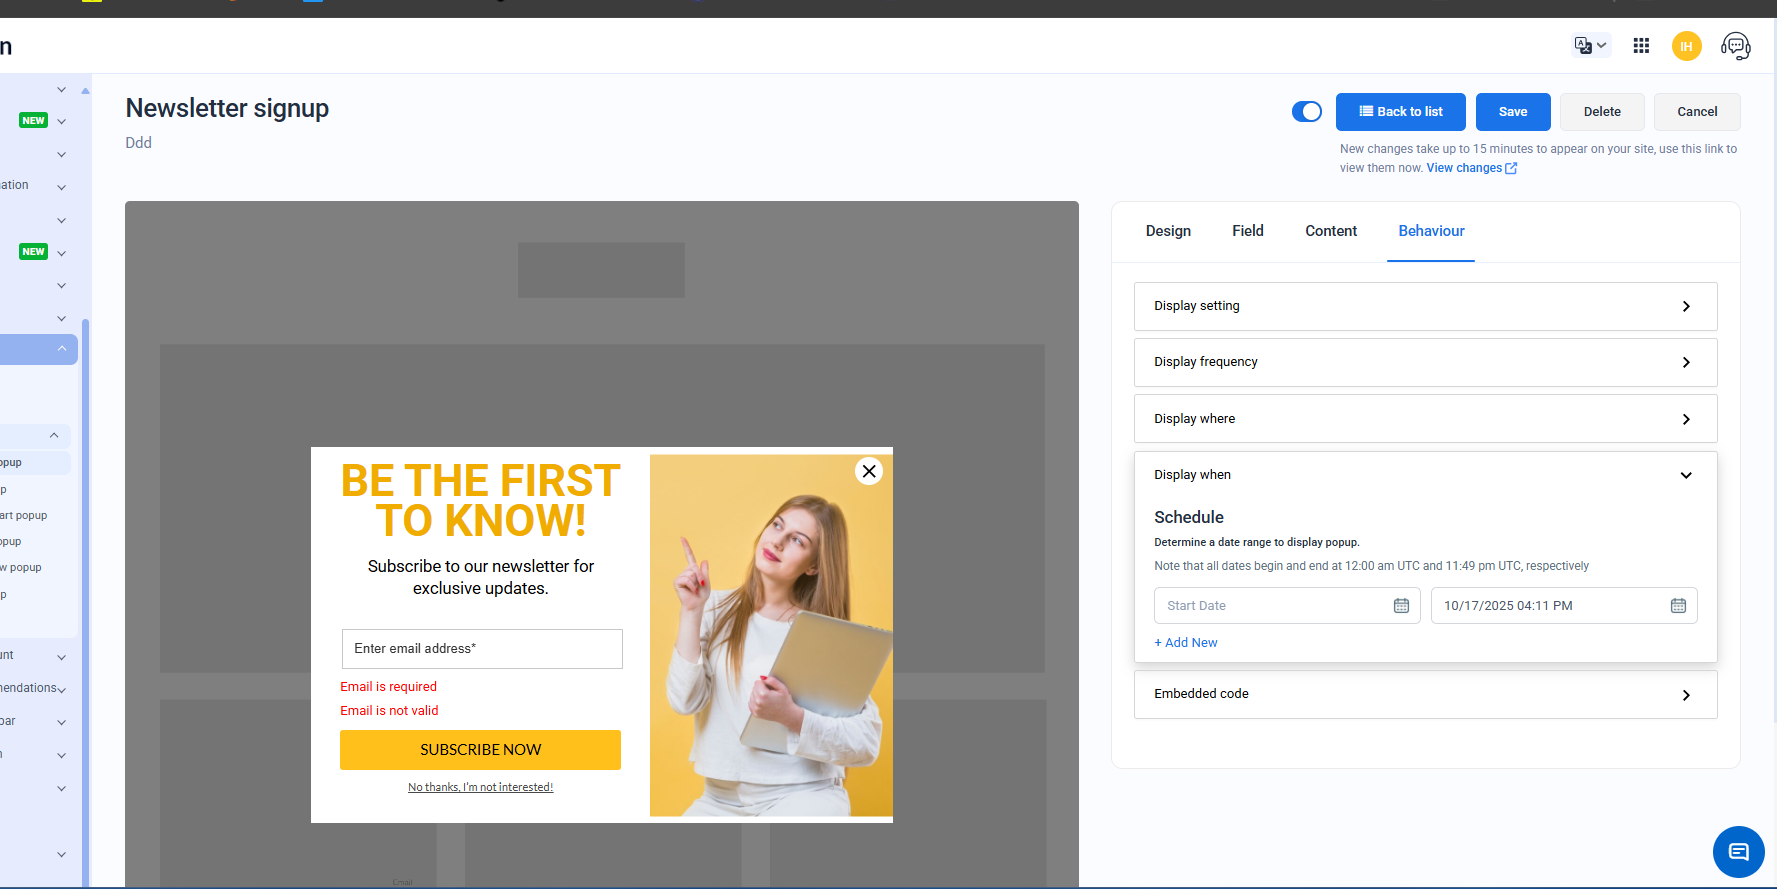1777x889 pixels.
Task: Click the + Add New schedule link
Action: [1186, 643]
